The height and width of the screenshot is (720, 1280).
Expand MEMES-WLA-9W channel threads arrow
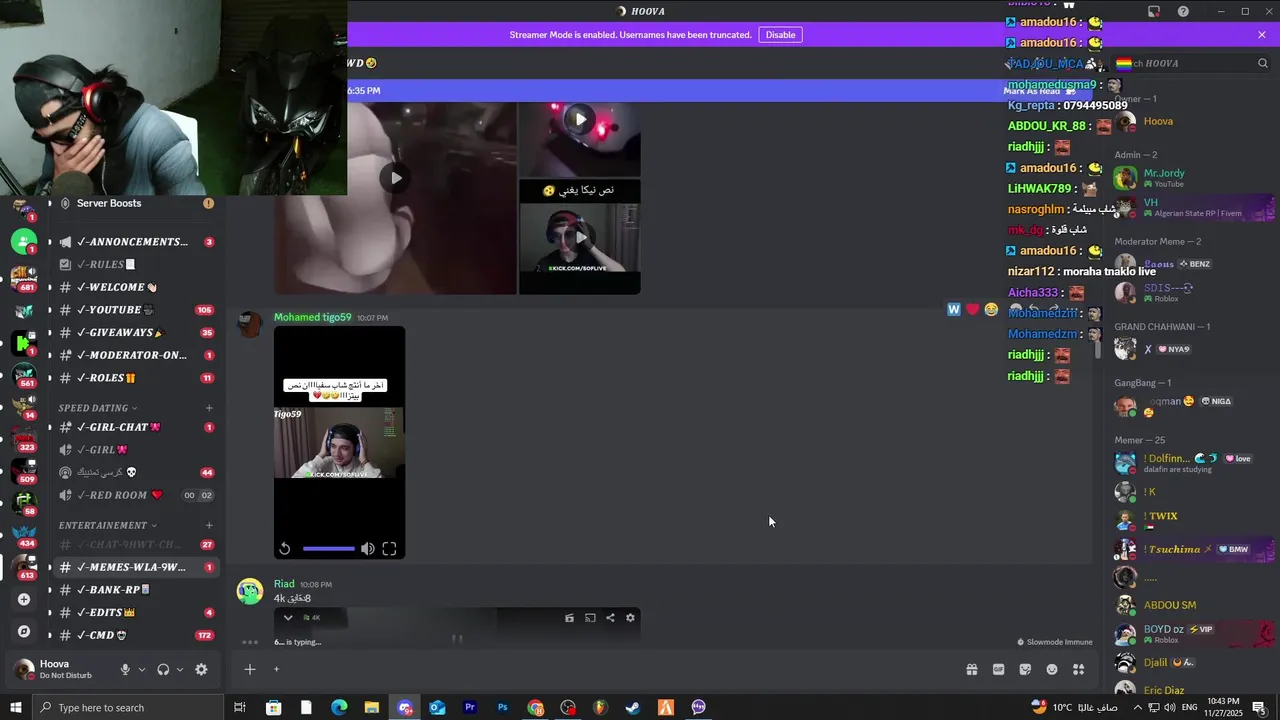(x=49, y=567)
